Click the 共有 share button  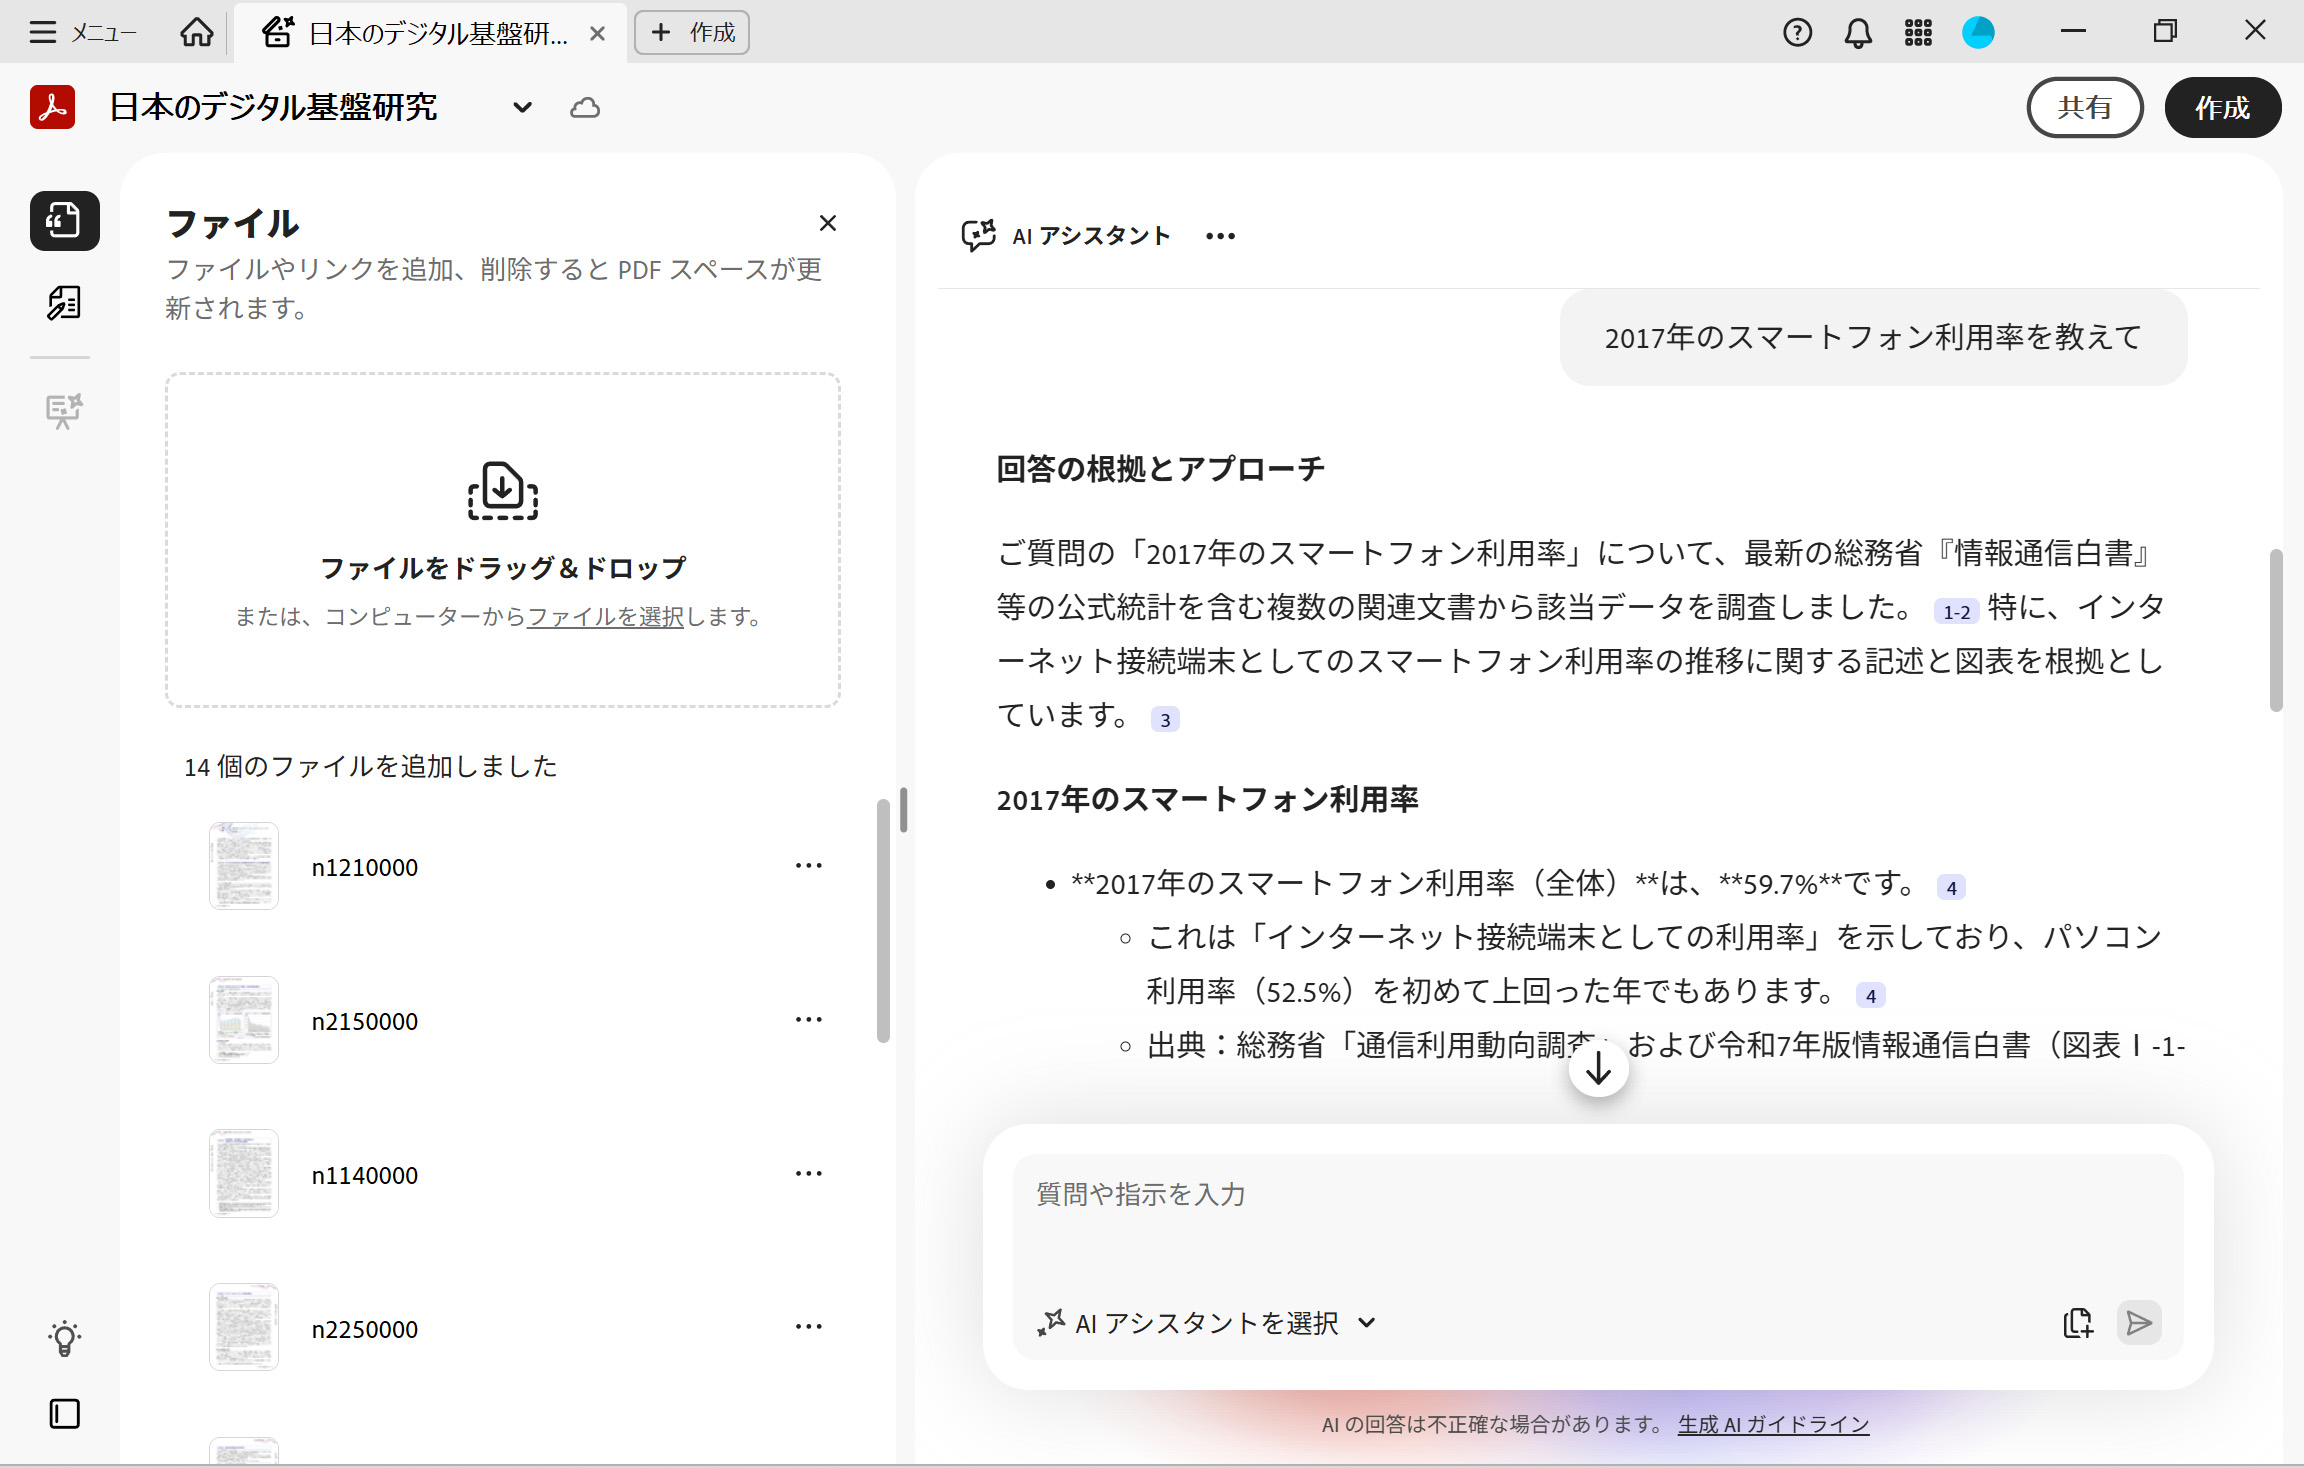[2084, 107]
